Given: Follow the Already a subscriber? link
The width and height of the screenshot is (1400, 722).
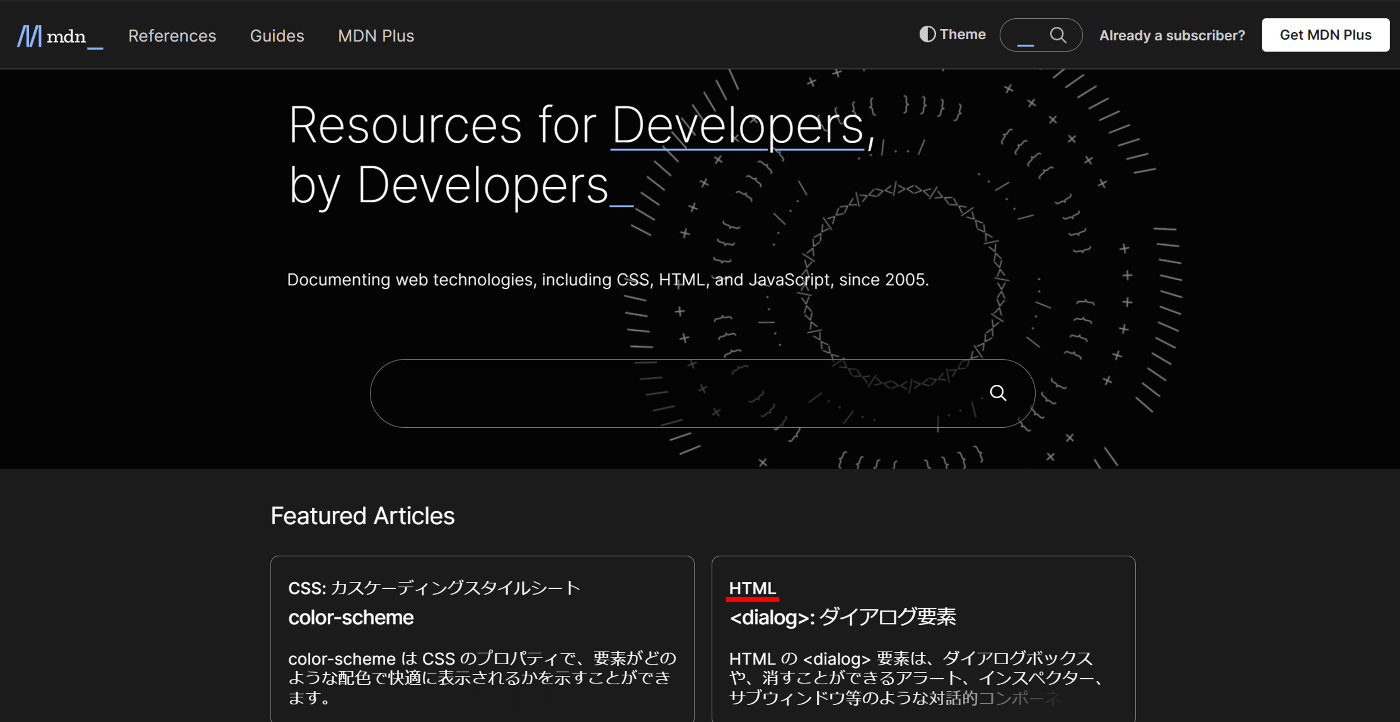Looking at the screenshot, I should coord(1172,35).
